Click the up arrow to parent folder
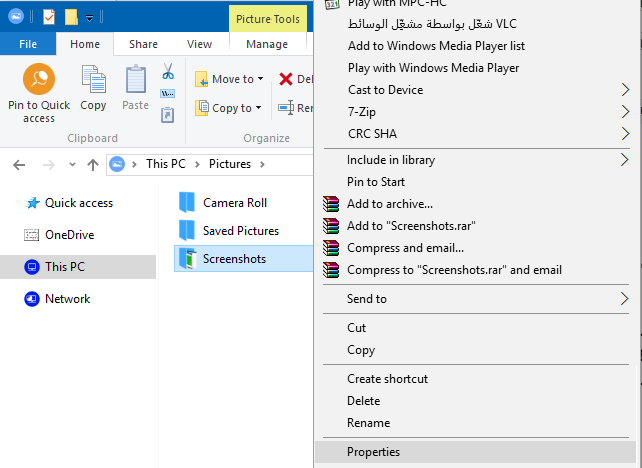This screenshot has height=468, width=642. coord(93,165)
